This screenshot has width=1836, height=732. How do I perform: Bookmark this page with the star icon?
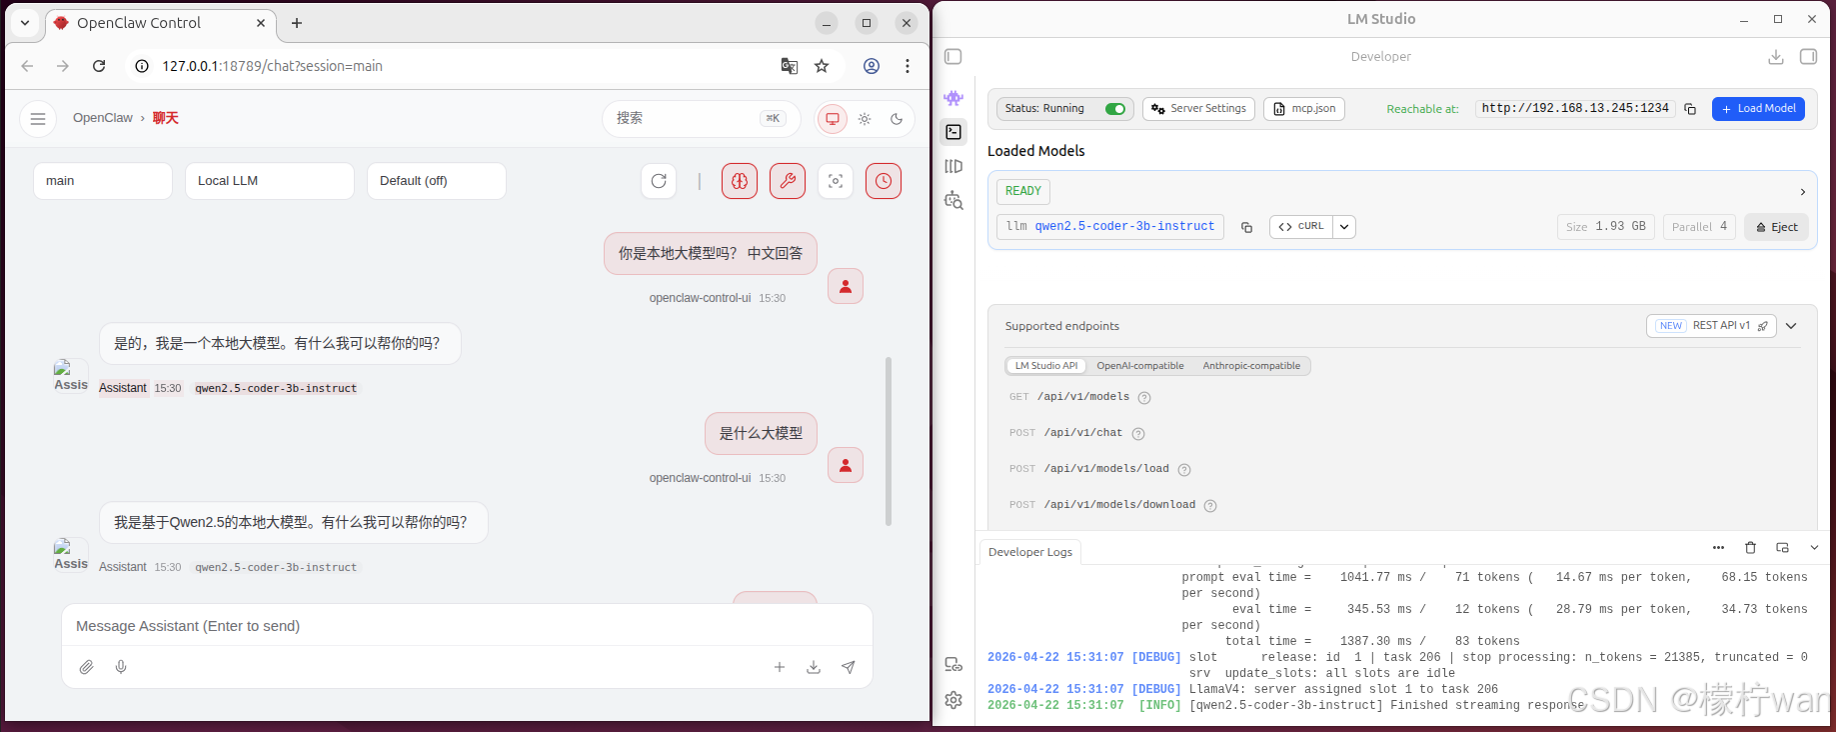822,66
